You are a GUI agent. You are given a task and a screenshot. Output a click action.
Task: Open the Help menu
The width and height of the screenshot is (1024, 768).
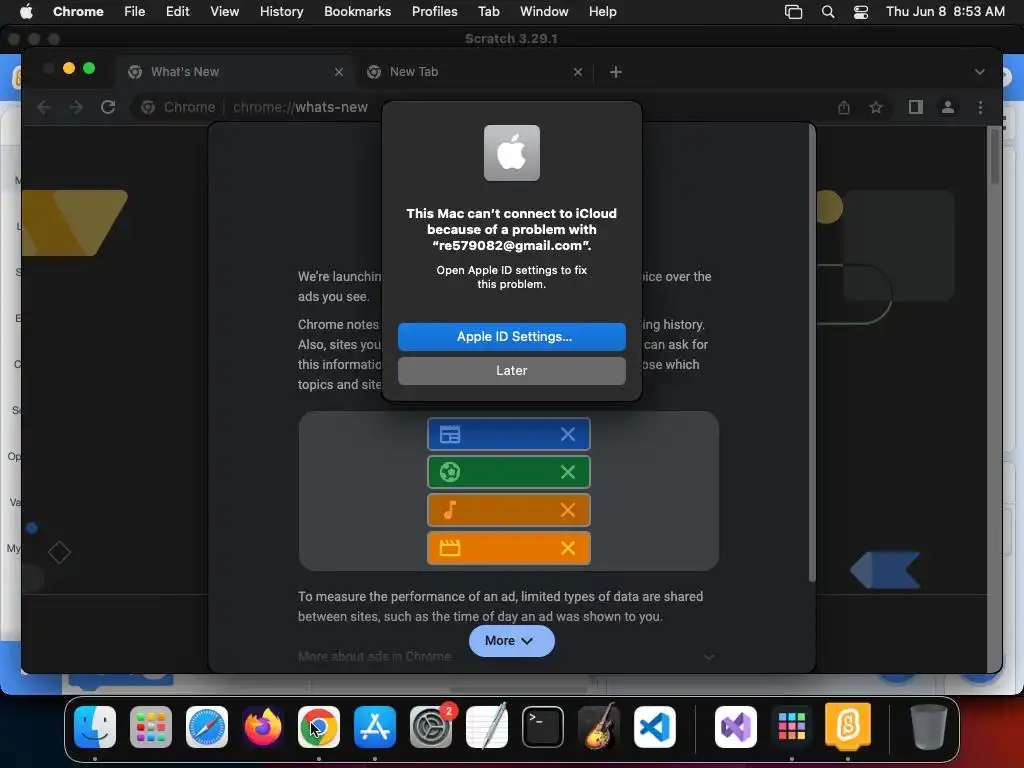(602, 12)
